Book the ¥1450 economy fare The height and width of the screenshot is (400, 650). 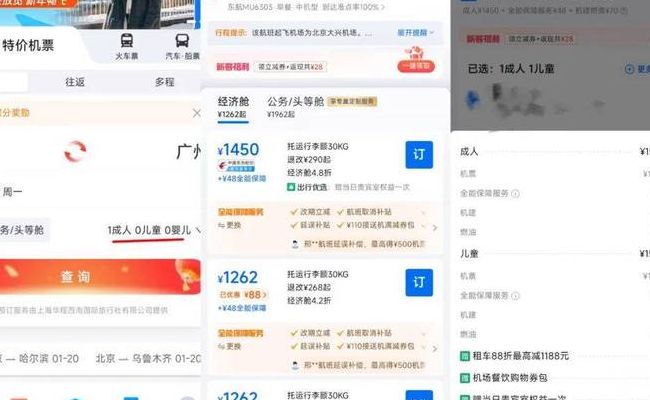point(419,155)
